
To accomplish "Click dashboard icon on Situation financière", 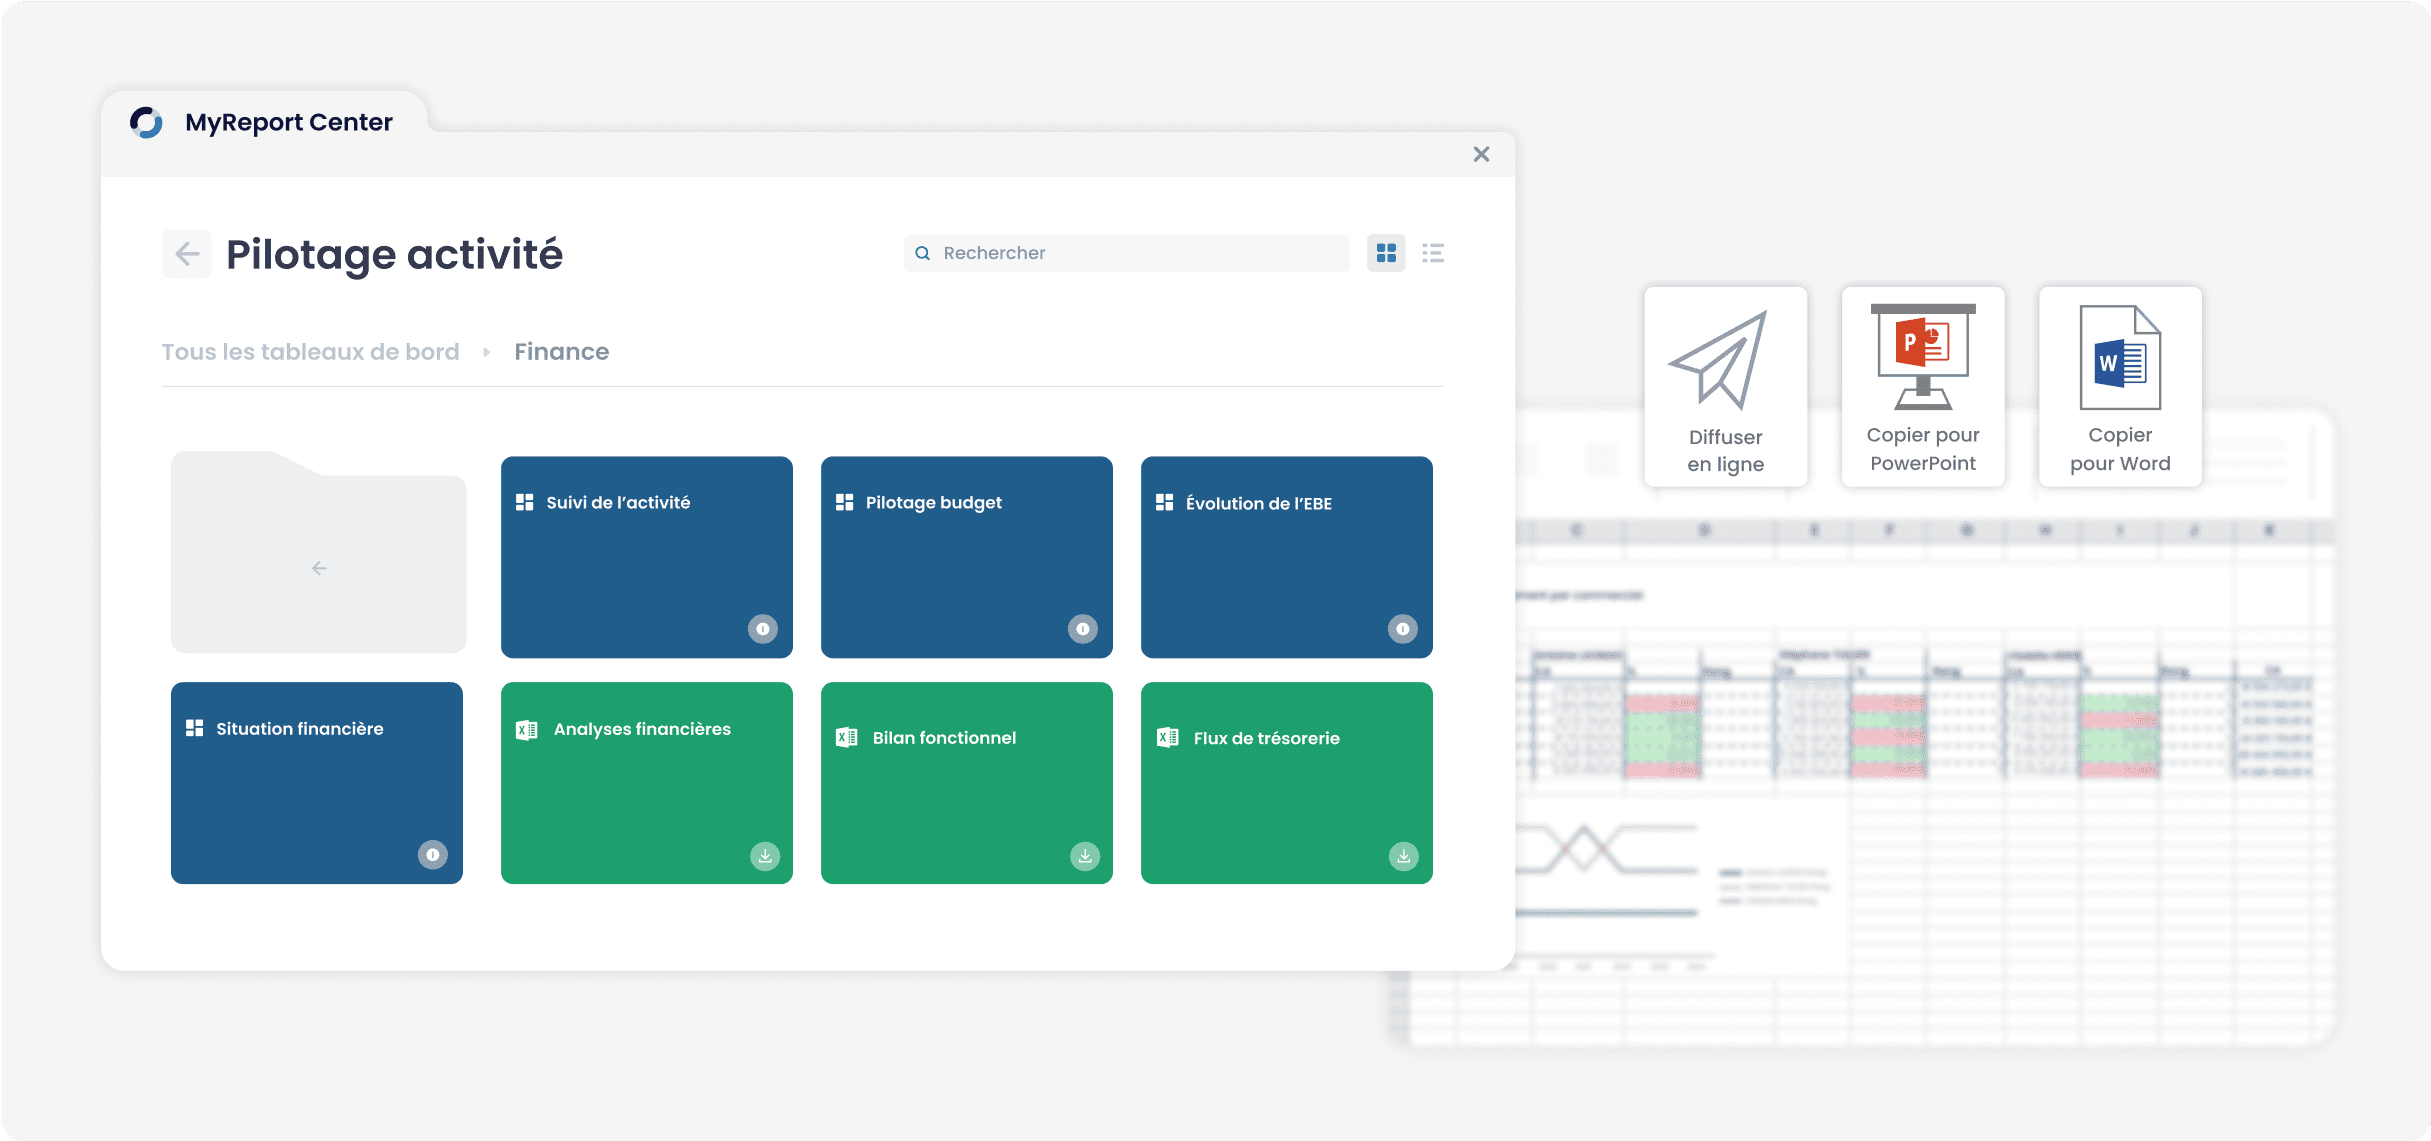I will [194, 728].
